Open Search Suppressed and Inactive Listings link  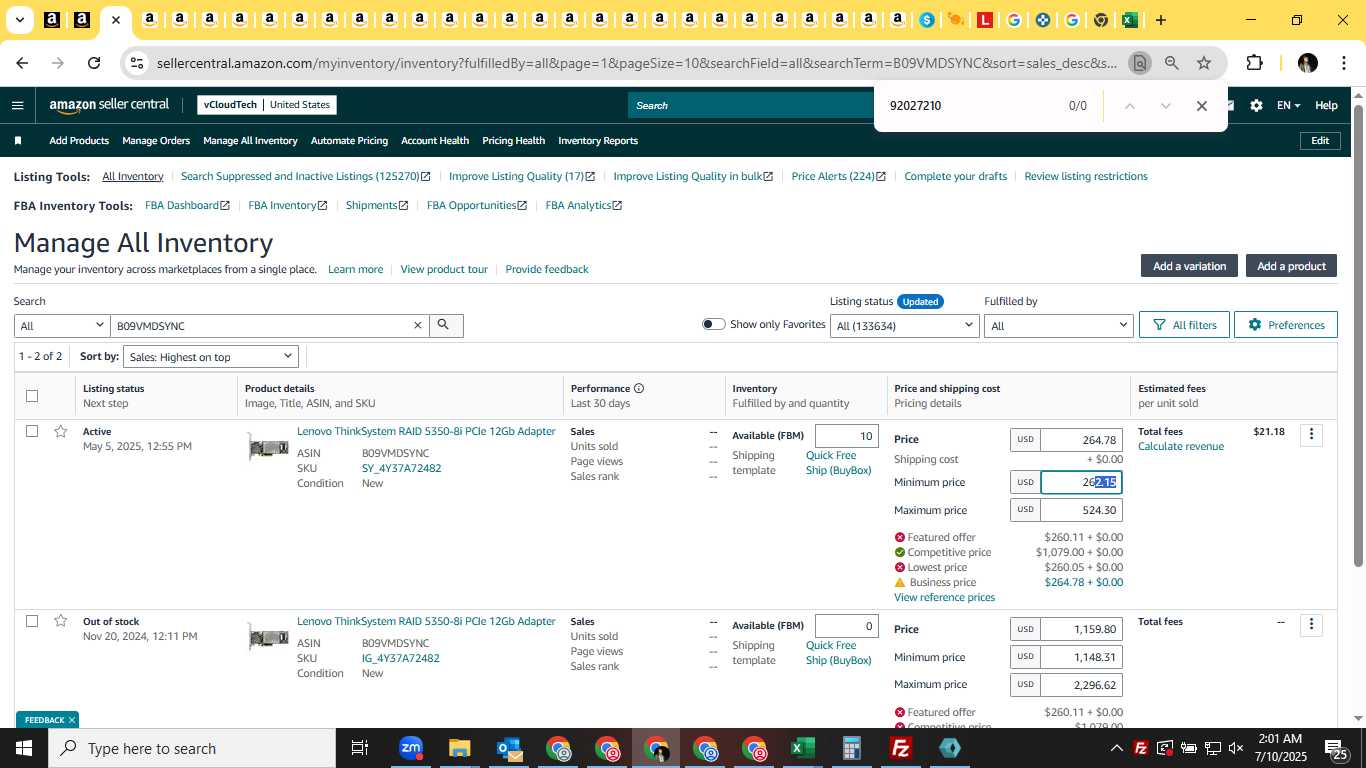(306, 176)
